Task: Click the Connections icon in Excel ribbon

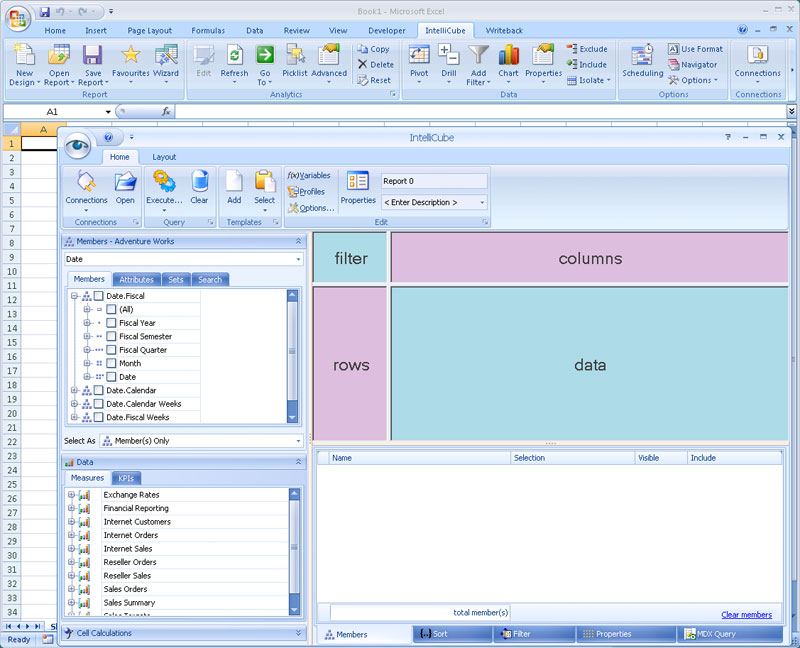Action: coord(757,55)
